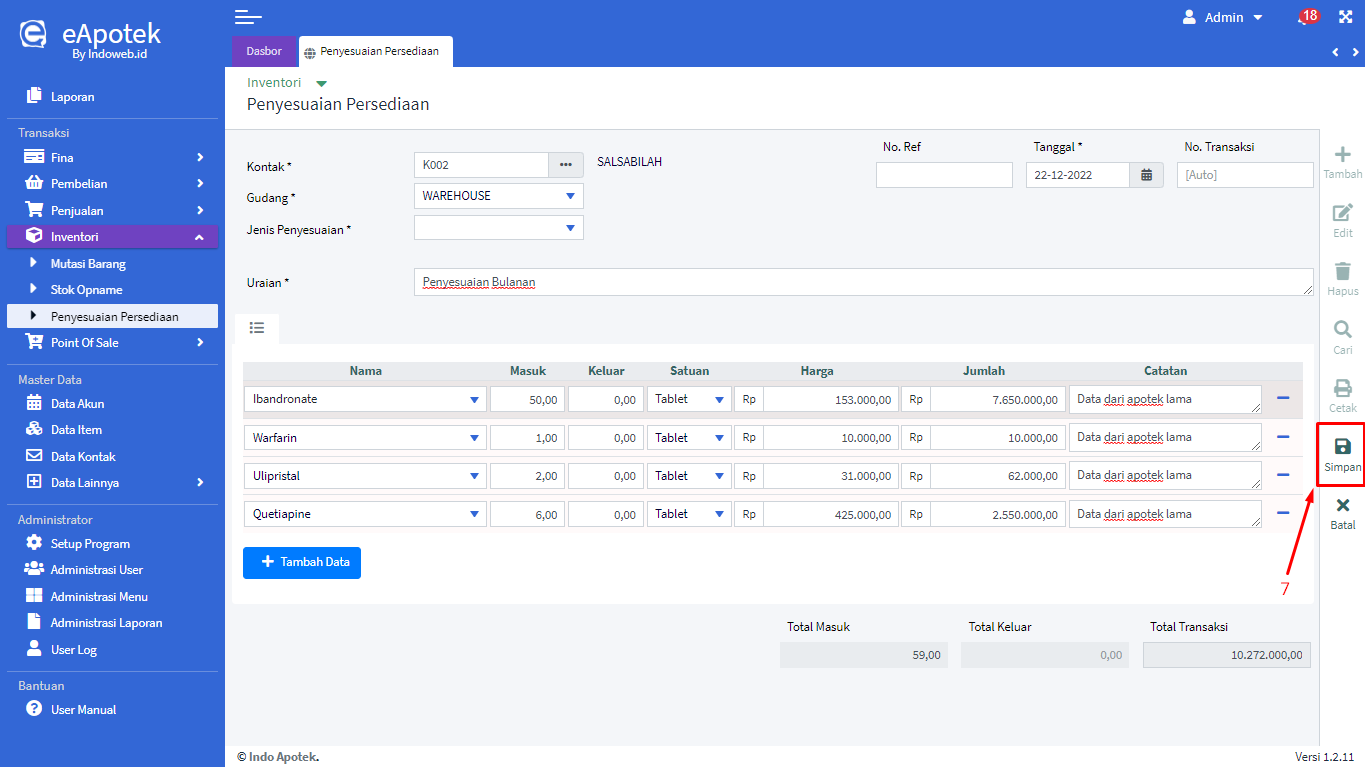
Task: Click the ellipsis button beside Kontak field
Action: (x=565, y=165)
